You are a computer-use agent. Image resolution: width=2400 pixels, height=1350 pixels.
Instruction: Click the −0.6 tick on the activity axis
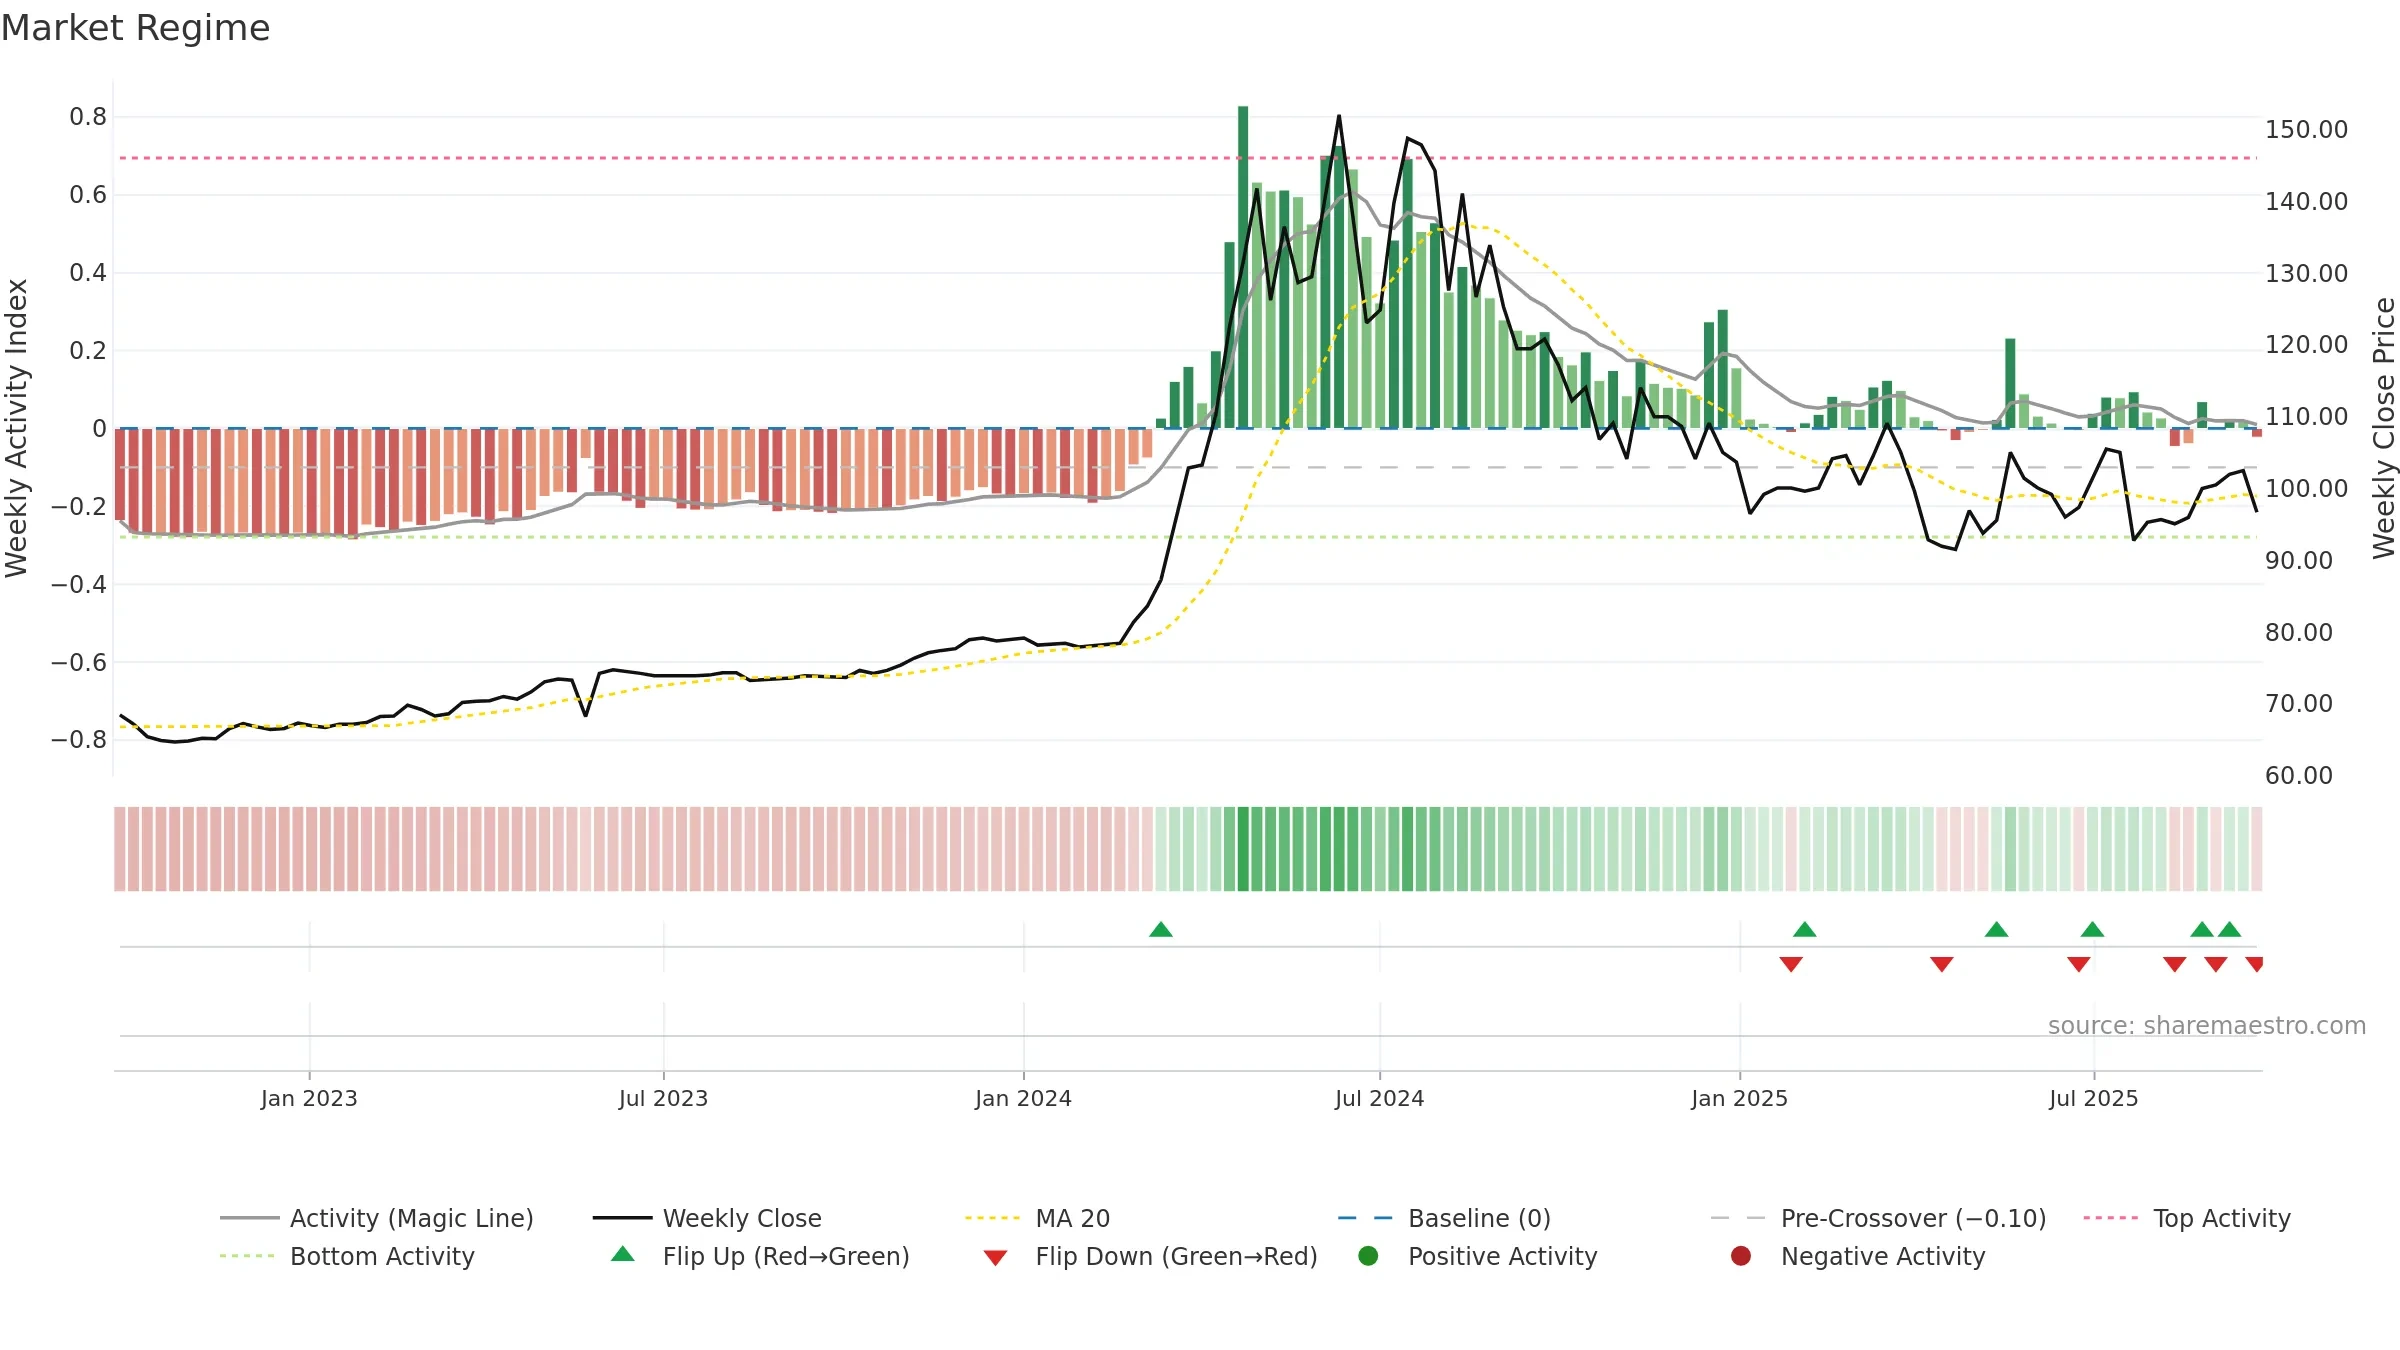(79, 663)
